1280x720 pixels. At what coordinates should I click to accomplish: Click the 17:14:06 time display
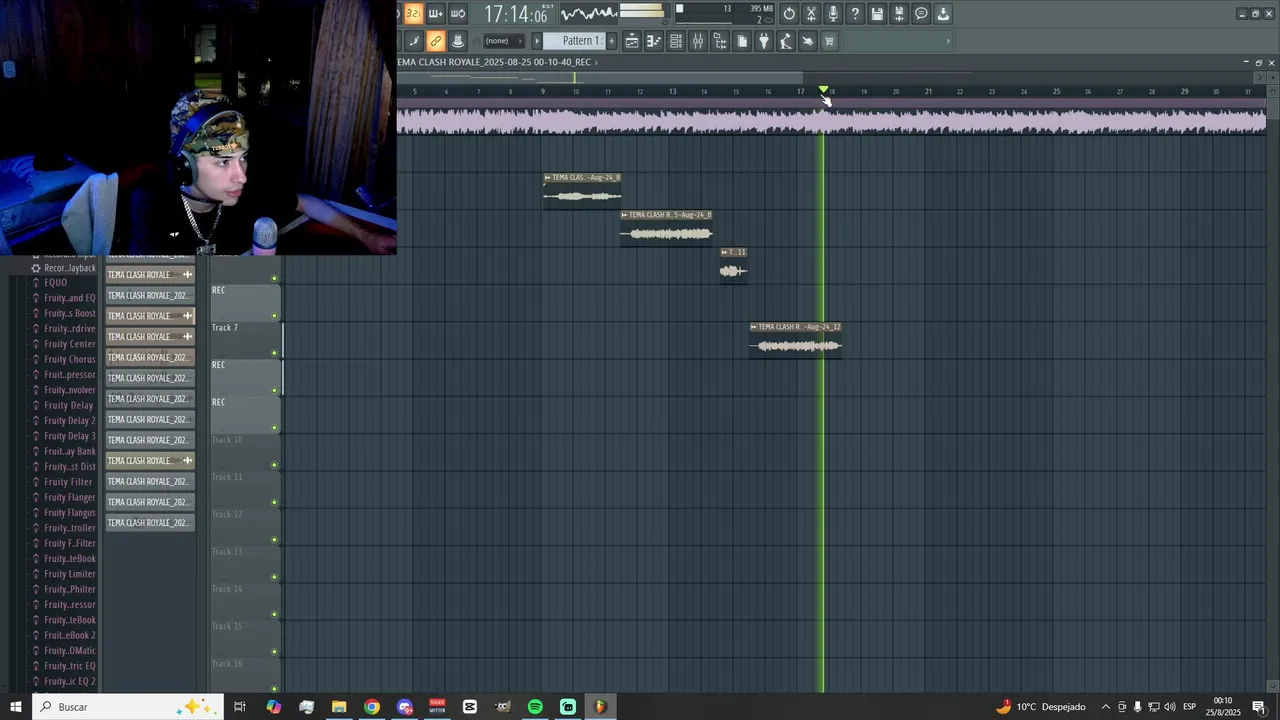(x=515, y=14)
